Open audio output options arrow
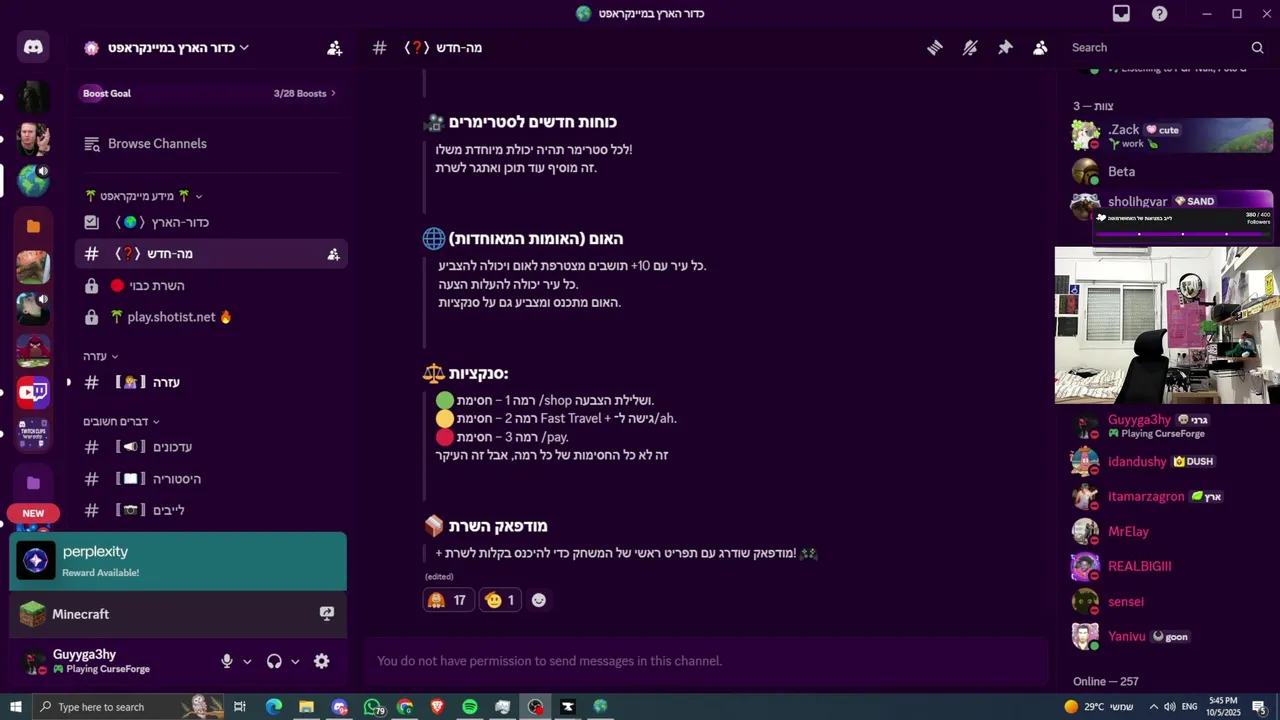 295,662
